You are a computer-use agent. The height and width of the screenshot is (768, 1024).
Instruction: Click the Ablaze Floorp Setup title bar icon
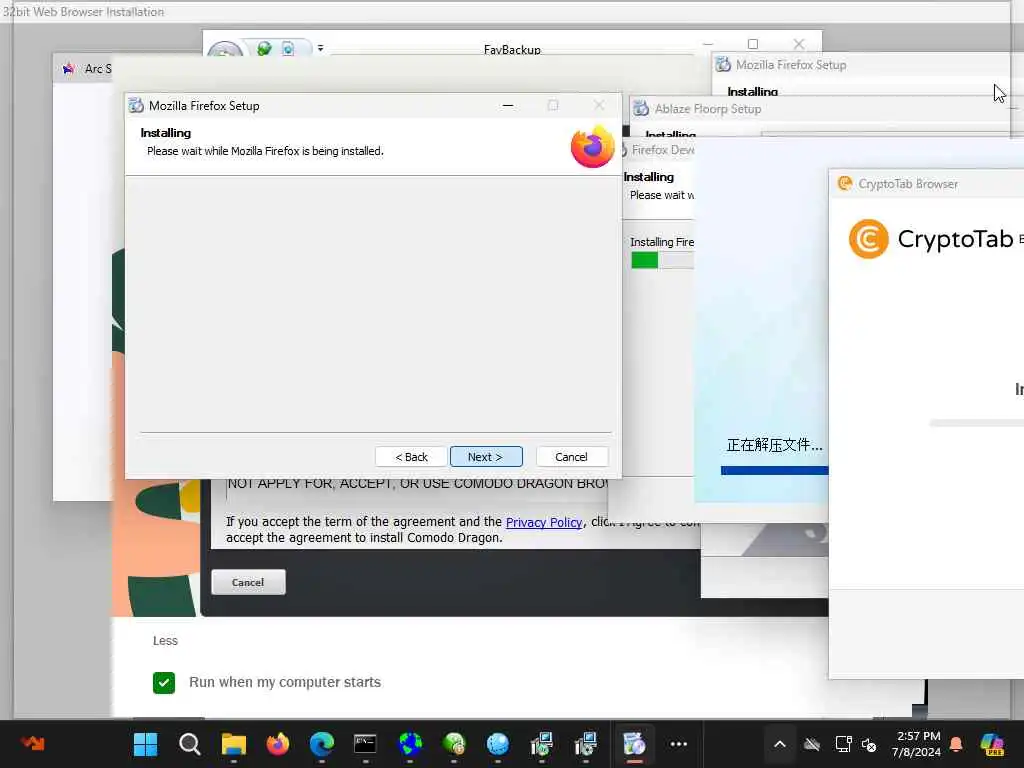point(641,108)
